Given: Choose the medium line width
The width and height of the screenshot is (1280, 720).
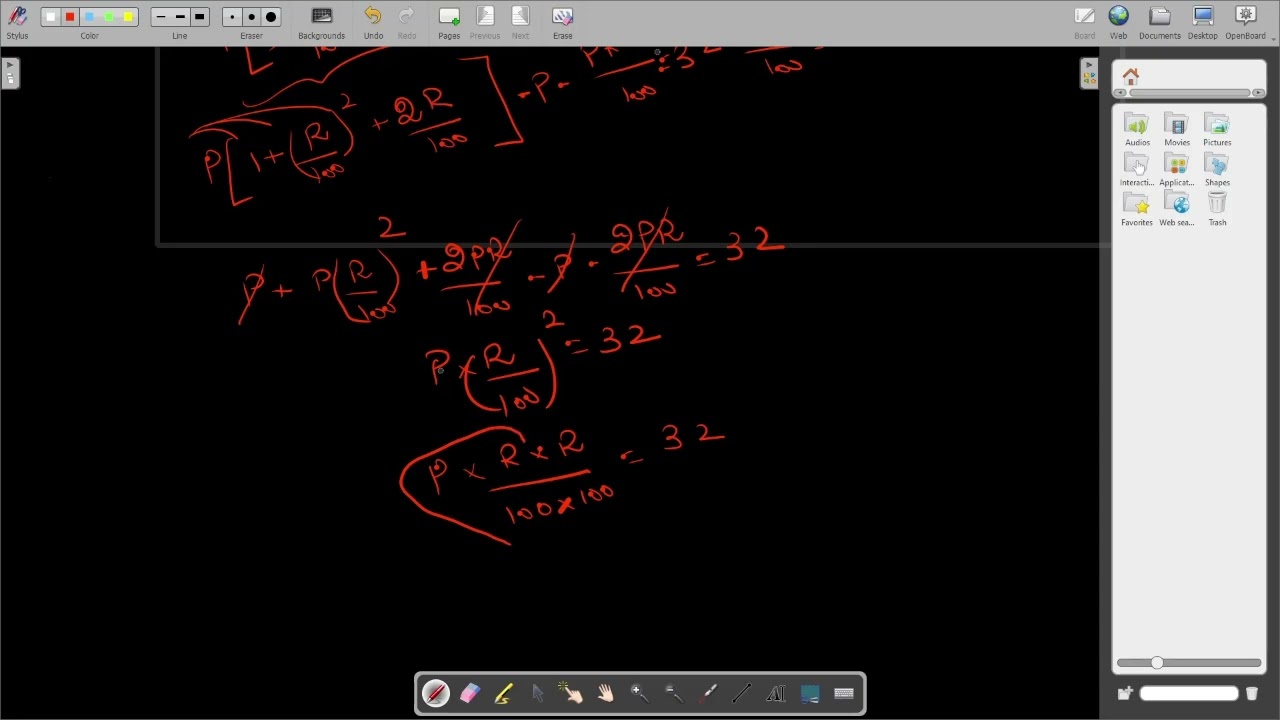Looking at the screenshot, I should [180, 17].
